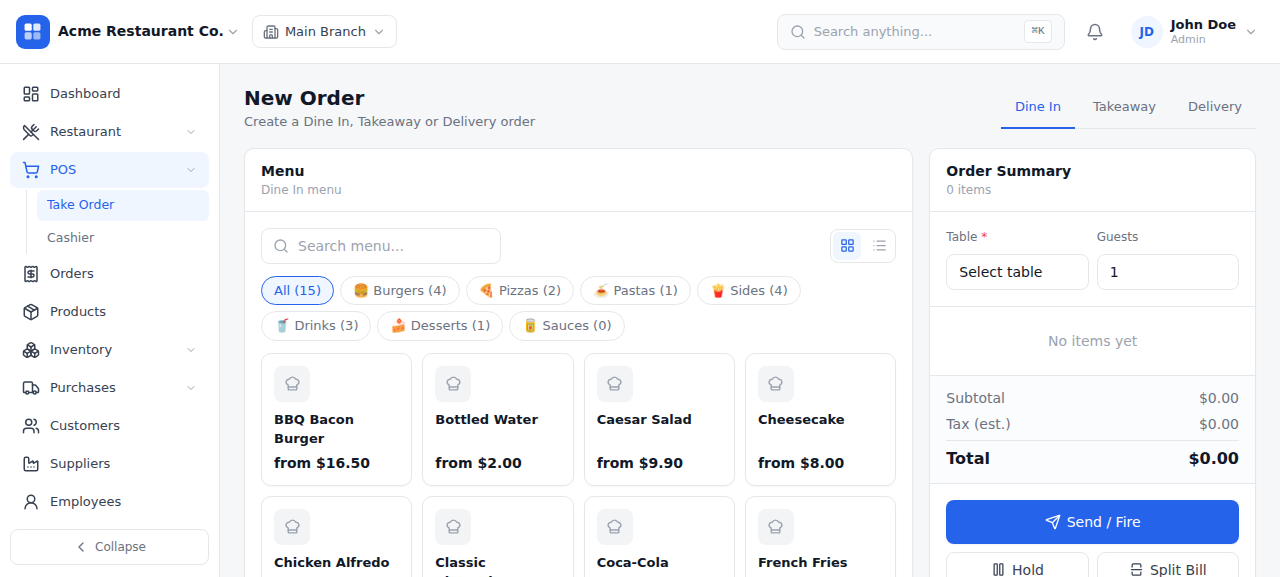Click the Classic item chef hat icon
This screenshot has width=1280, height=577.
tap(453, 527)
